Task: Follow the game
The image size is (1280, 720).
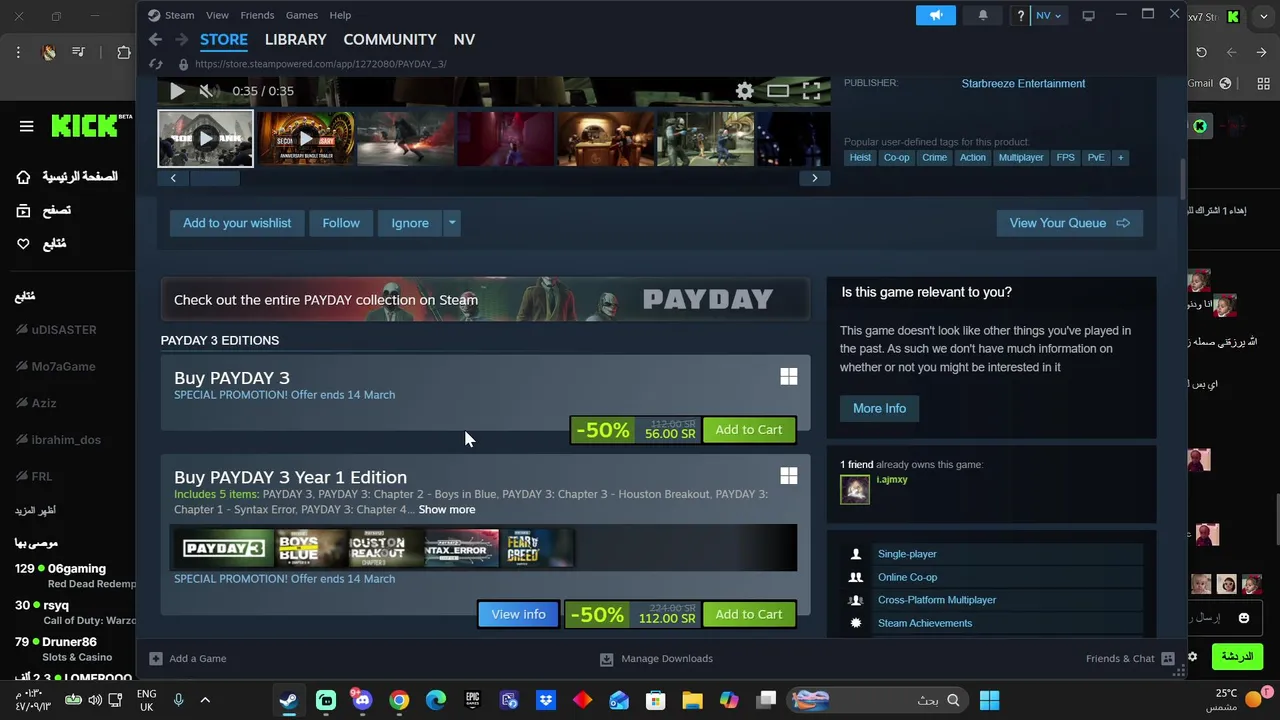Action: coord(341,223)
